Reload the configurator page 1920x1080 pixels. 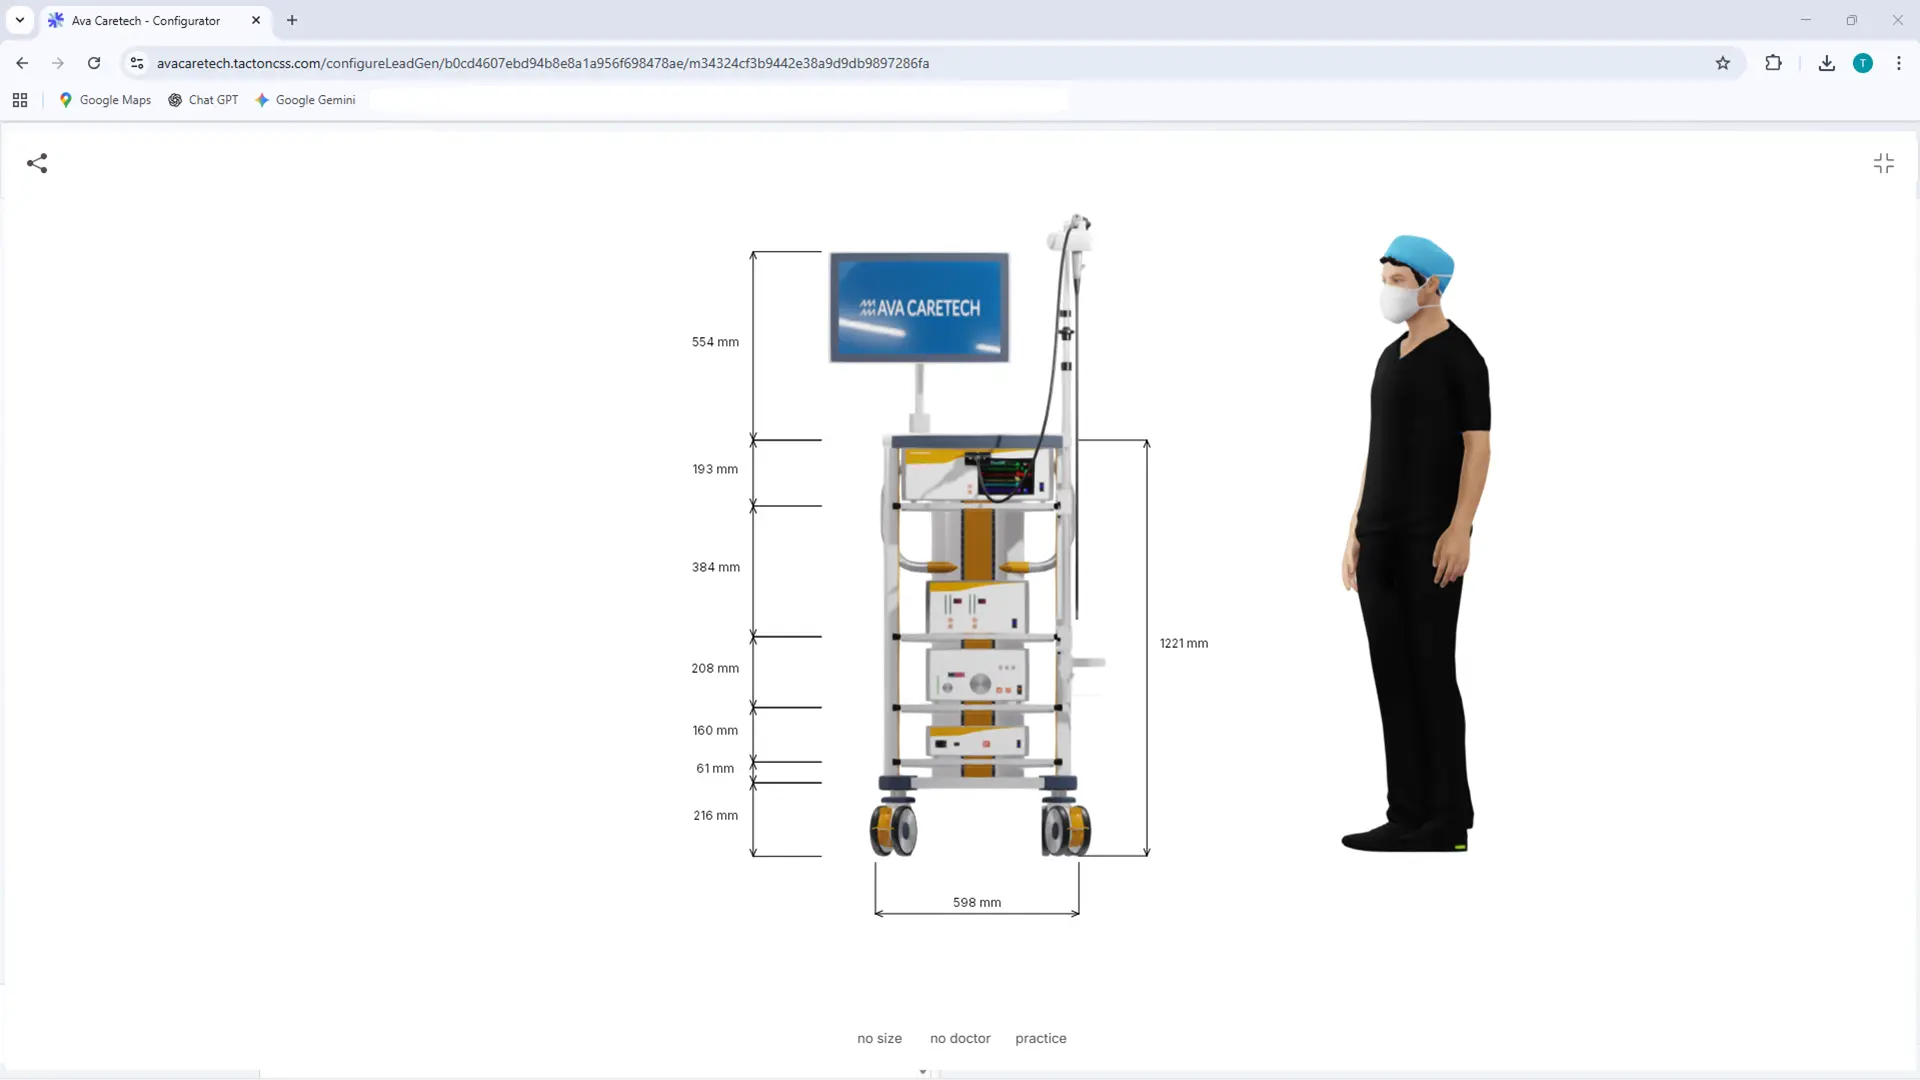point(94,63)
